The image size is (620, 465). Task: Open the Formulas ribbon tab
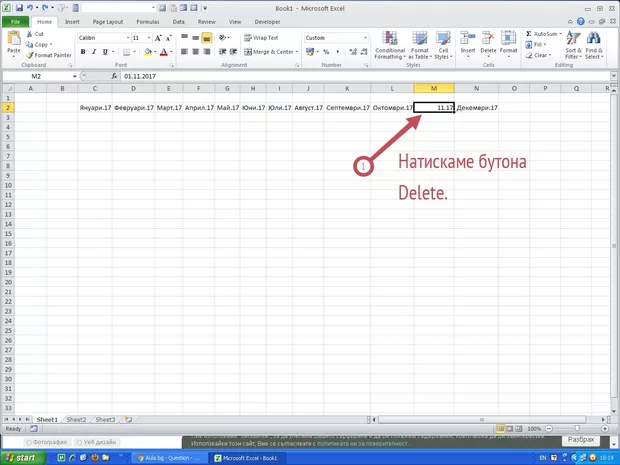click(147, 21)
